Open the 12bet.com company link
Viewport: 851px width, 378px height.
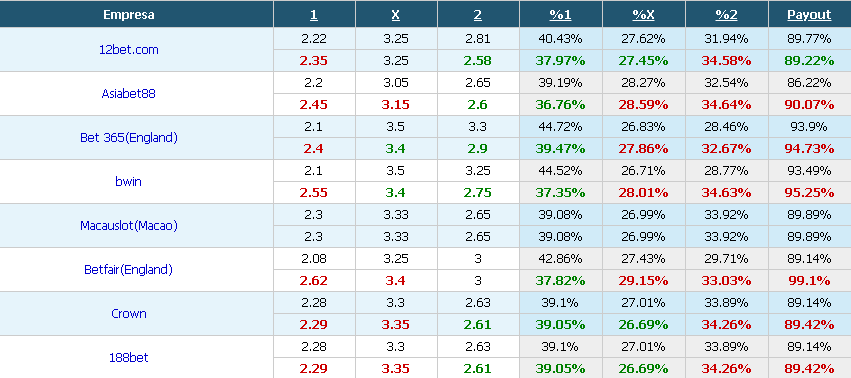(129, 49)
